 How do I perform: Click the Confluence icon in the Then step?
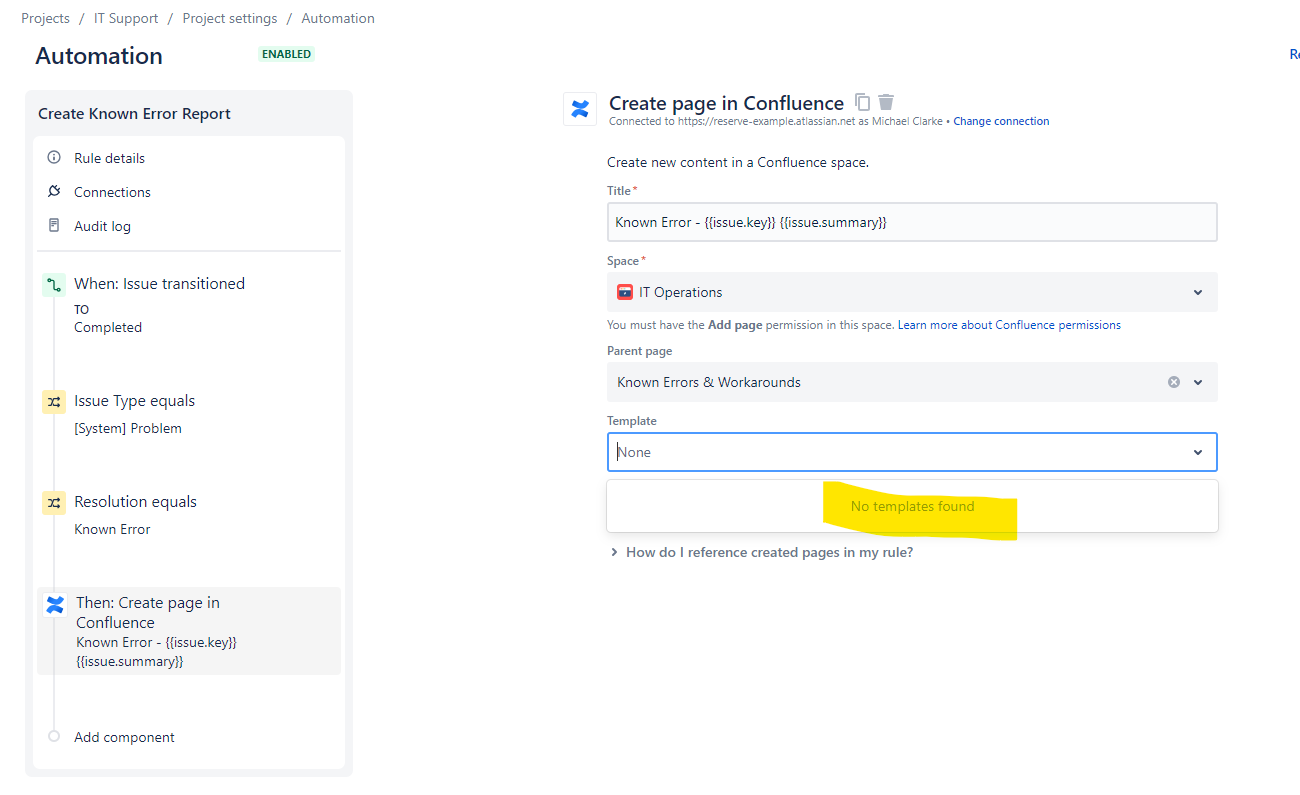(55, 605)
